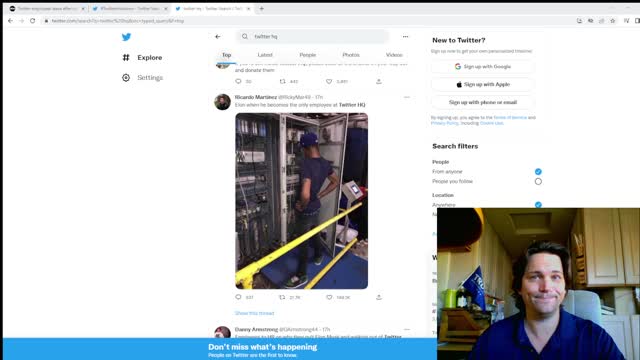The image size is (640, 360).
Task: Click the browser forward button
Action: tap(21, 21)
